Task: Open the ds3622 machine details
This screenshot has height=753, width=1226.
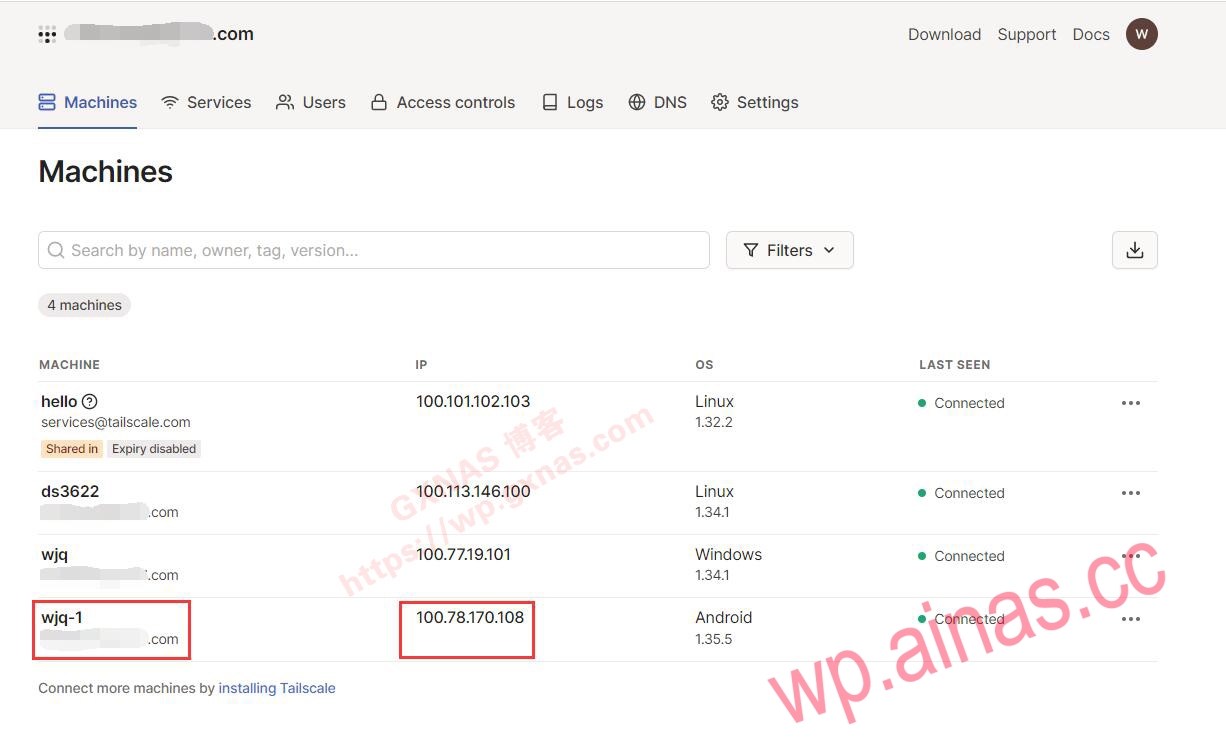Action: (70, 492)
